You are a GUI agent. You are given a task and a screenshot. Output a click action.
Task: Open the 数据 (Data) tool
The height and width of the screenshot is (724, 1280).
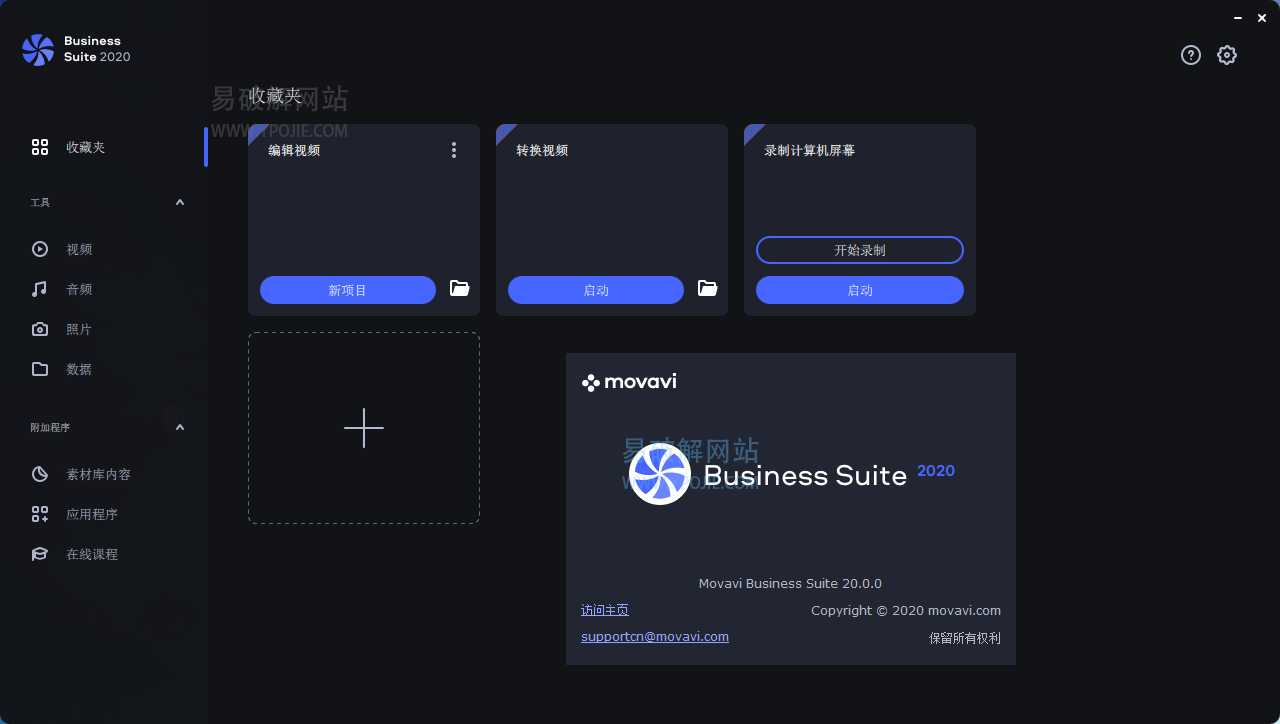tap(77, 369)
